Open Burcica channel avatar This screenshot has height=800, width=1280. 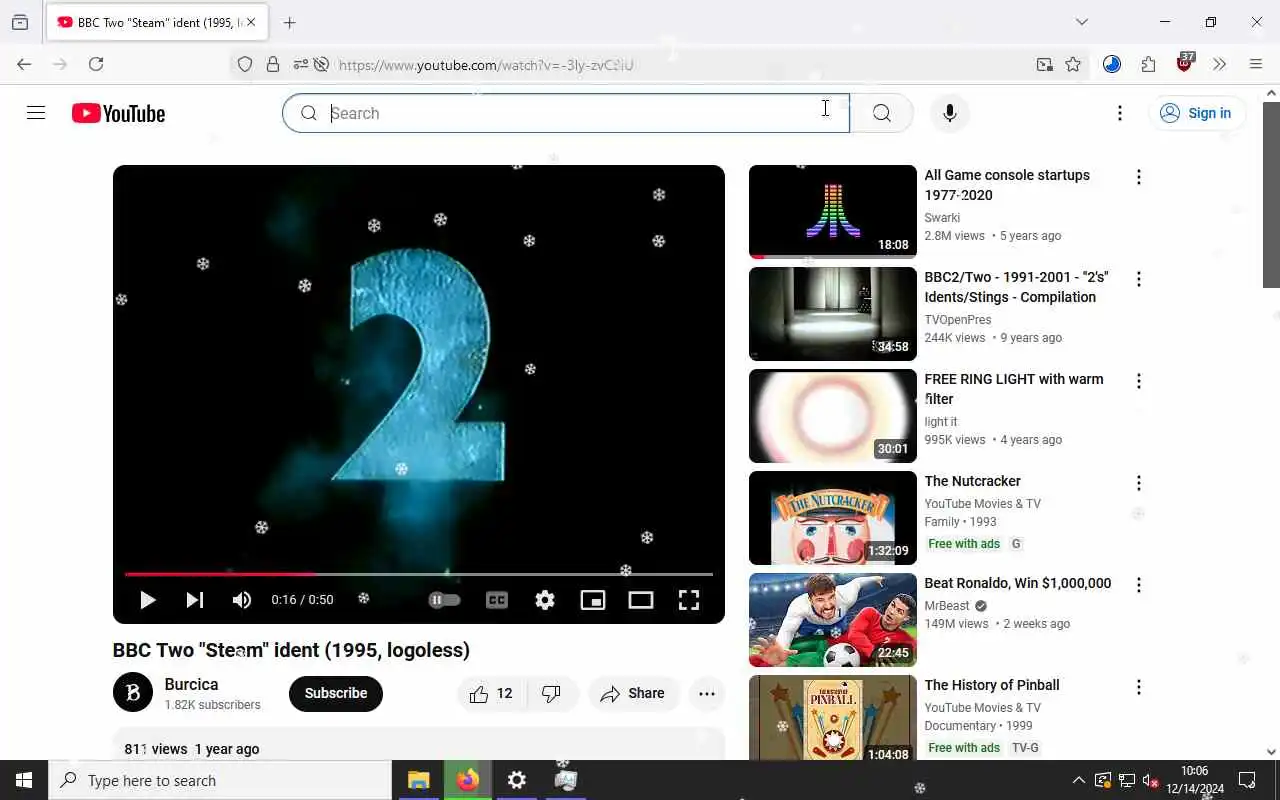pyautogui.click(x=133, y=693)
